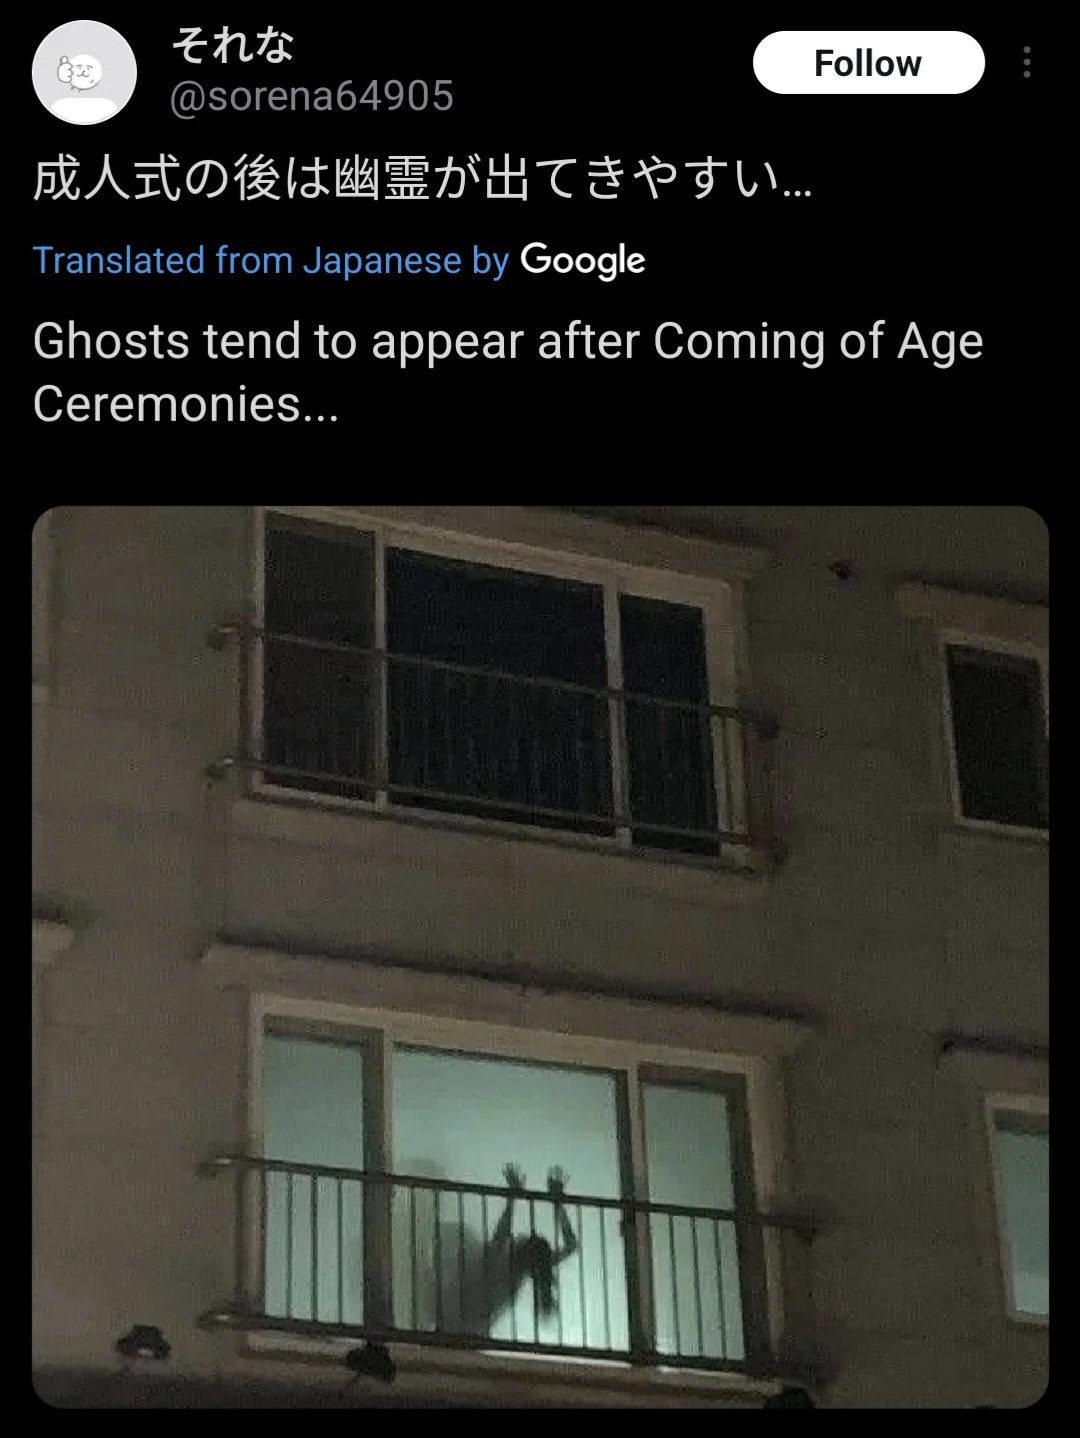Viewport: 1080px width, 1438px height.
Task: Select the original Japanese post text
Action: tap(422, 180)
